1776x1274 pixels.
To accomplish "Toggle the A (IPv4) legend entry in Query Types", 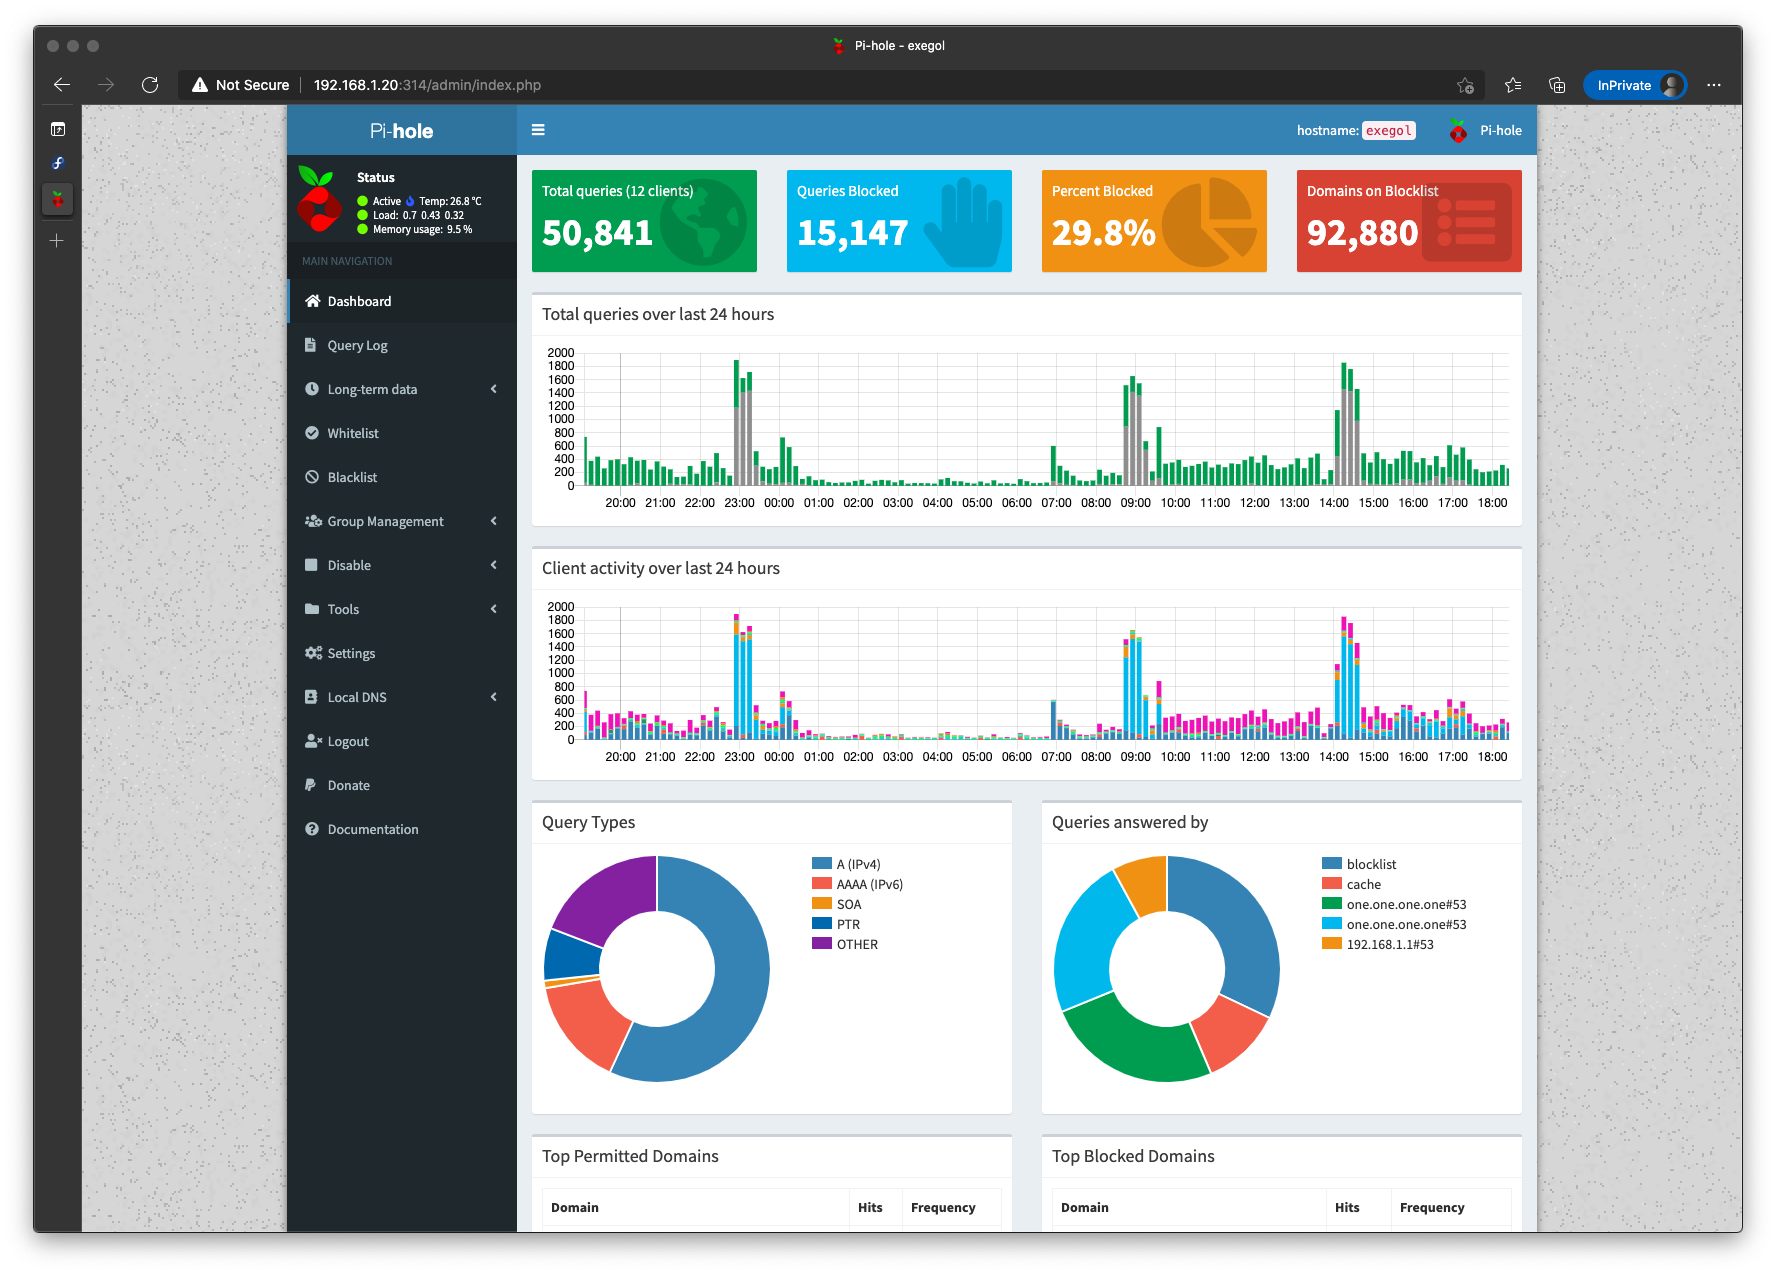I will click(x=858, y=864).
